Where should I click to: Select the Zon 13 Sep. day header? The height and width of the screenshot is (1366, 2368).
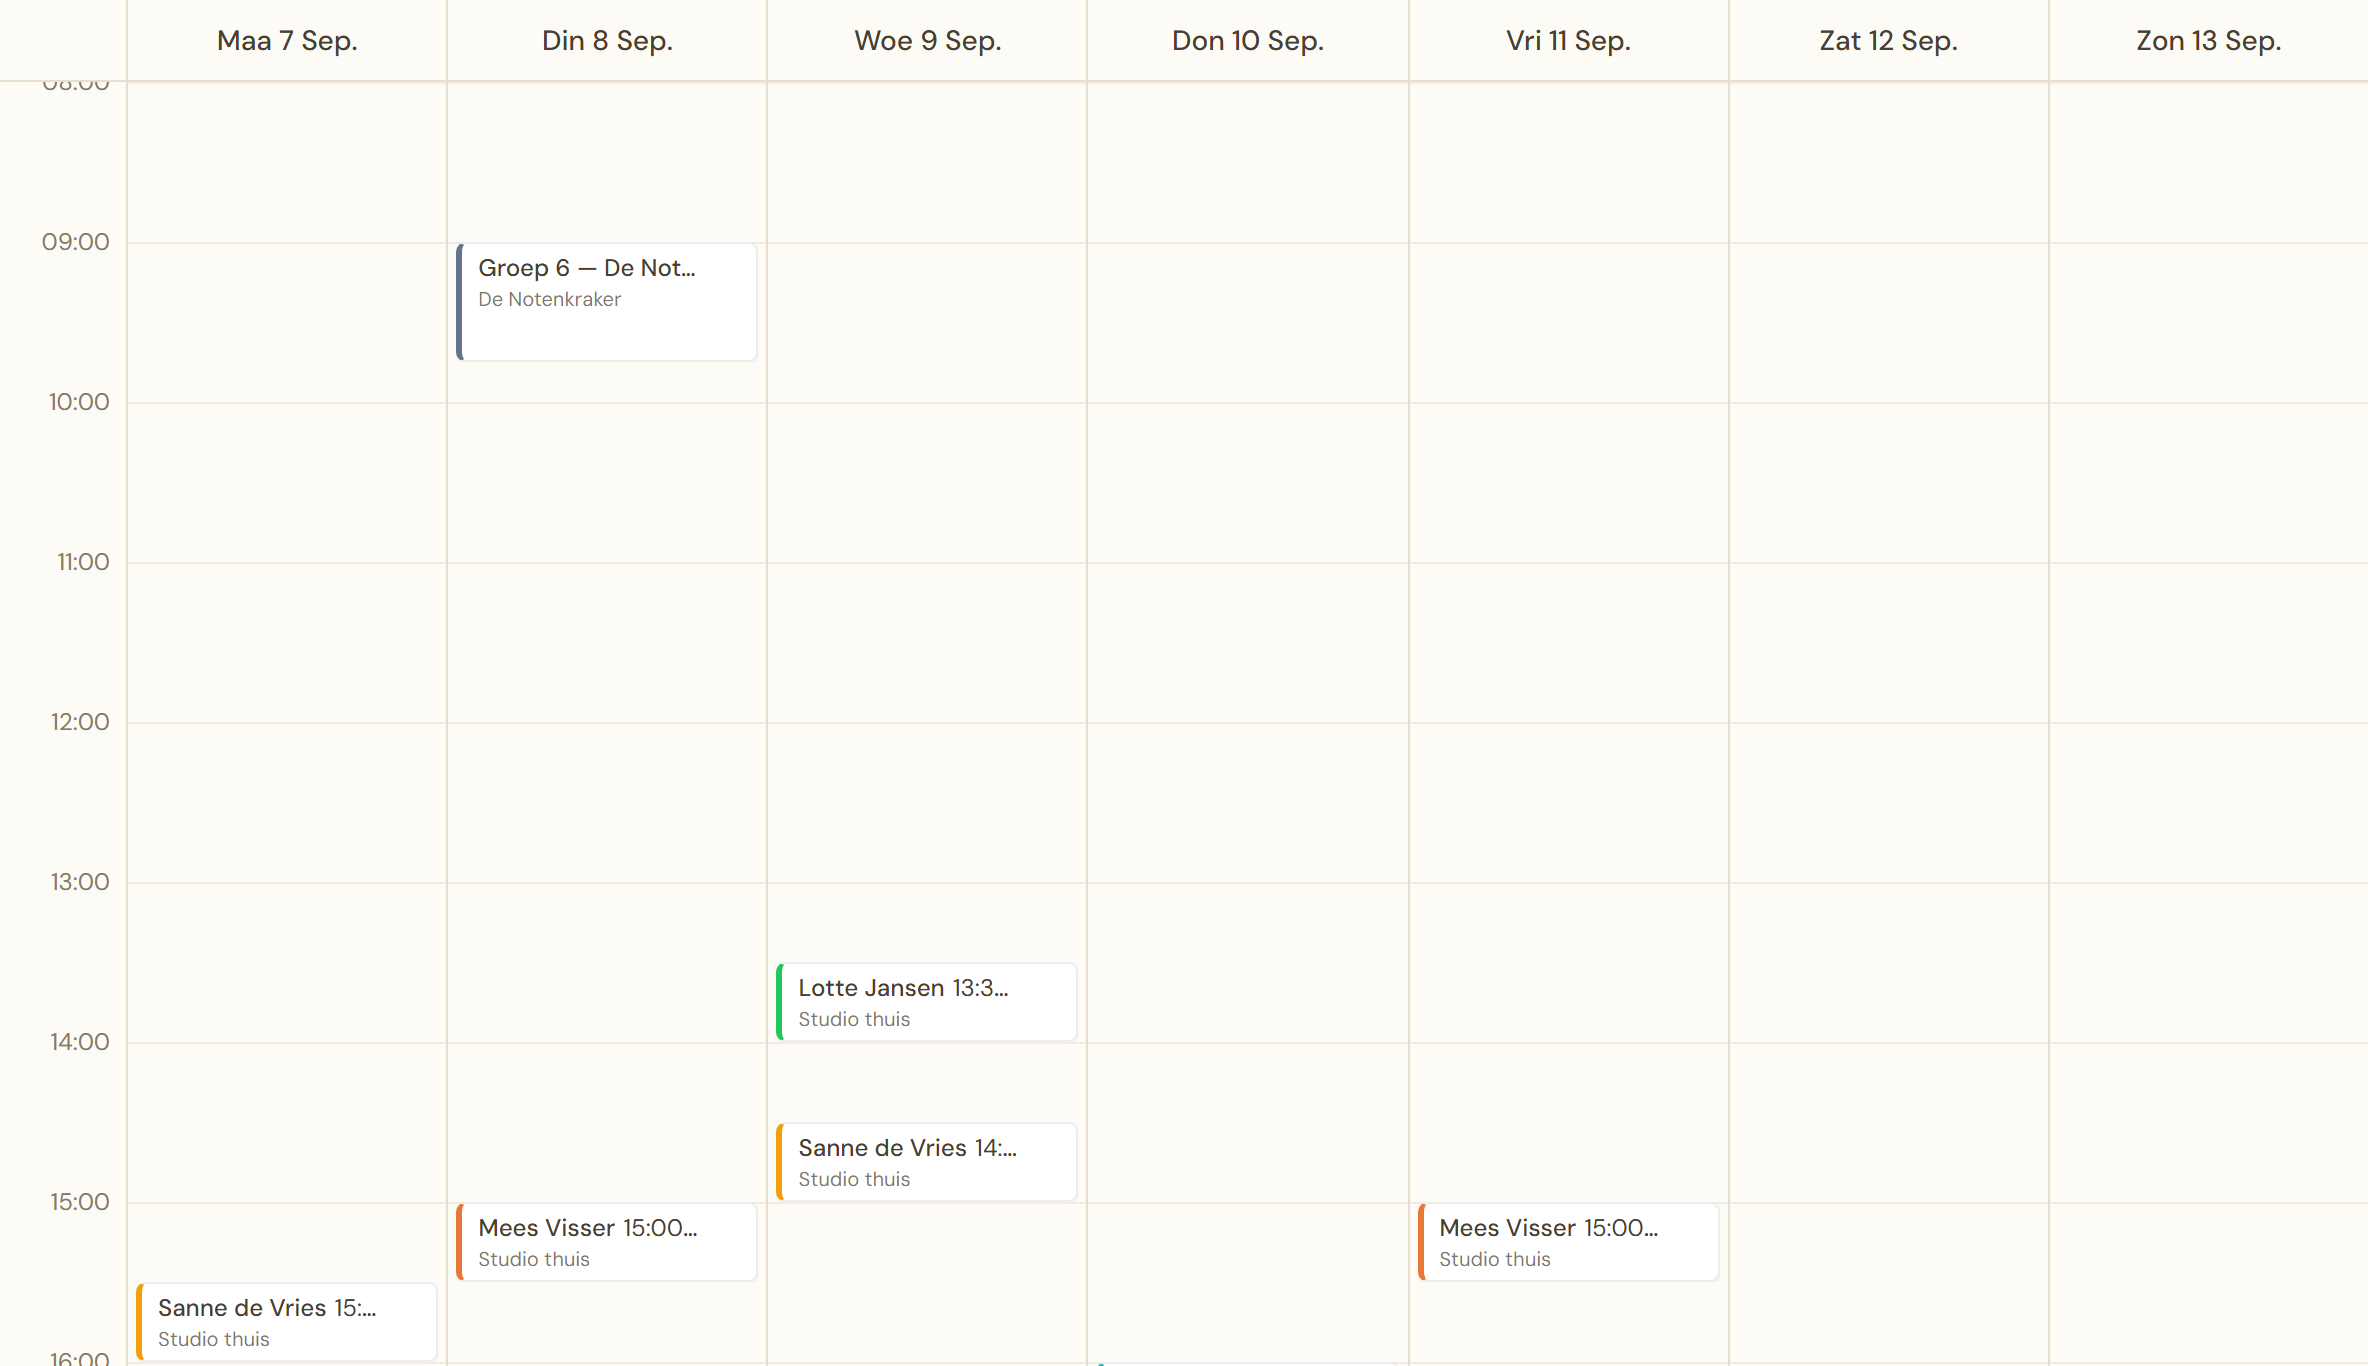(2208, 41)
